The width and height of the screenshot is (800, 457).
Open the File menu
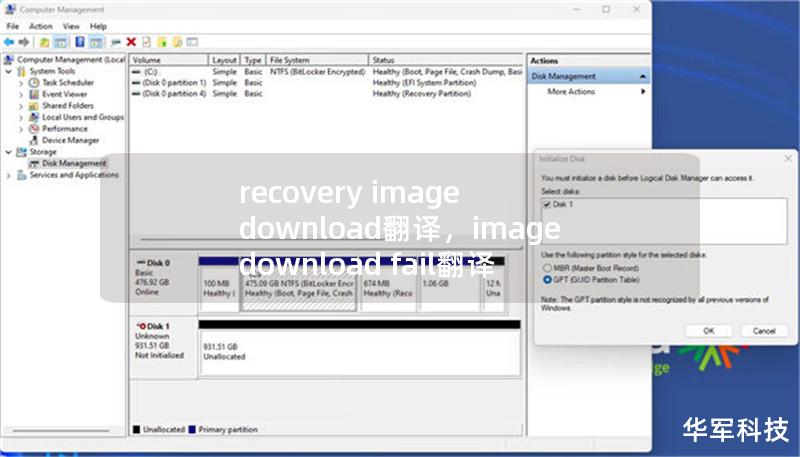point(13,26)
